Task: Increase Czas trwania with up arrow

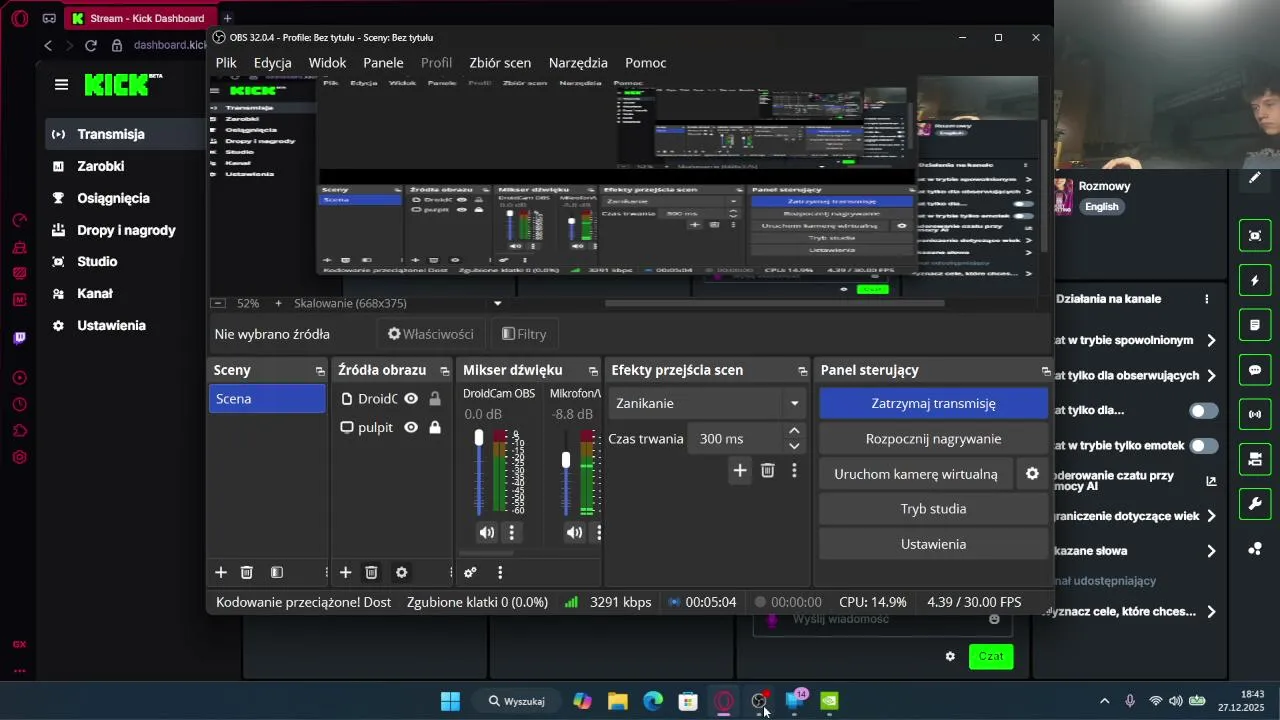Action: click(x=794, y=432)
